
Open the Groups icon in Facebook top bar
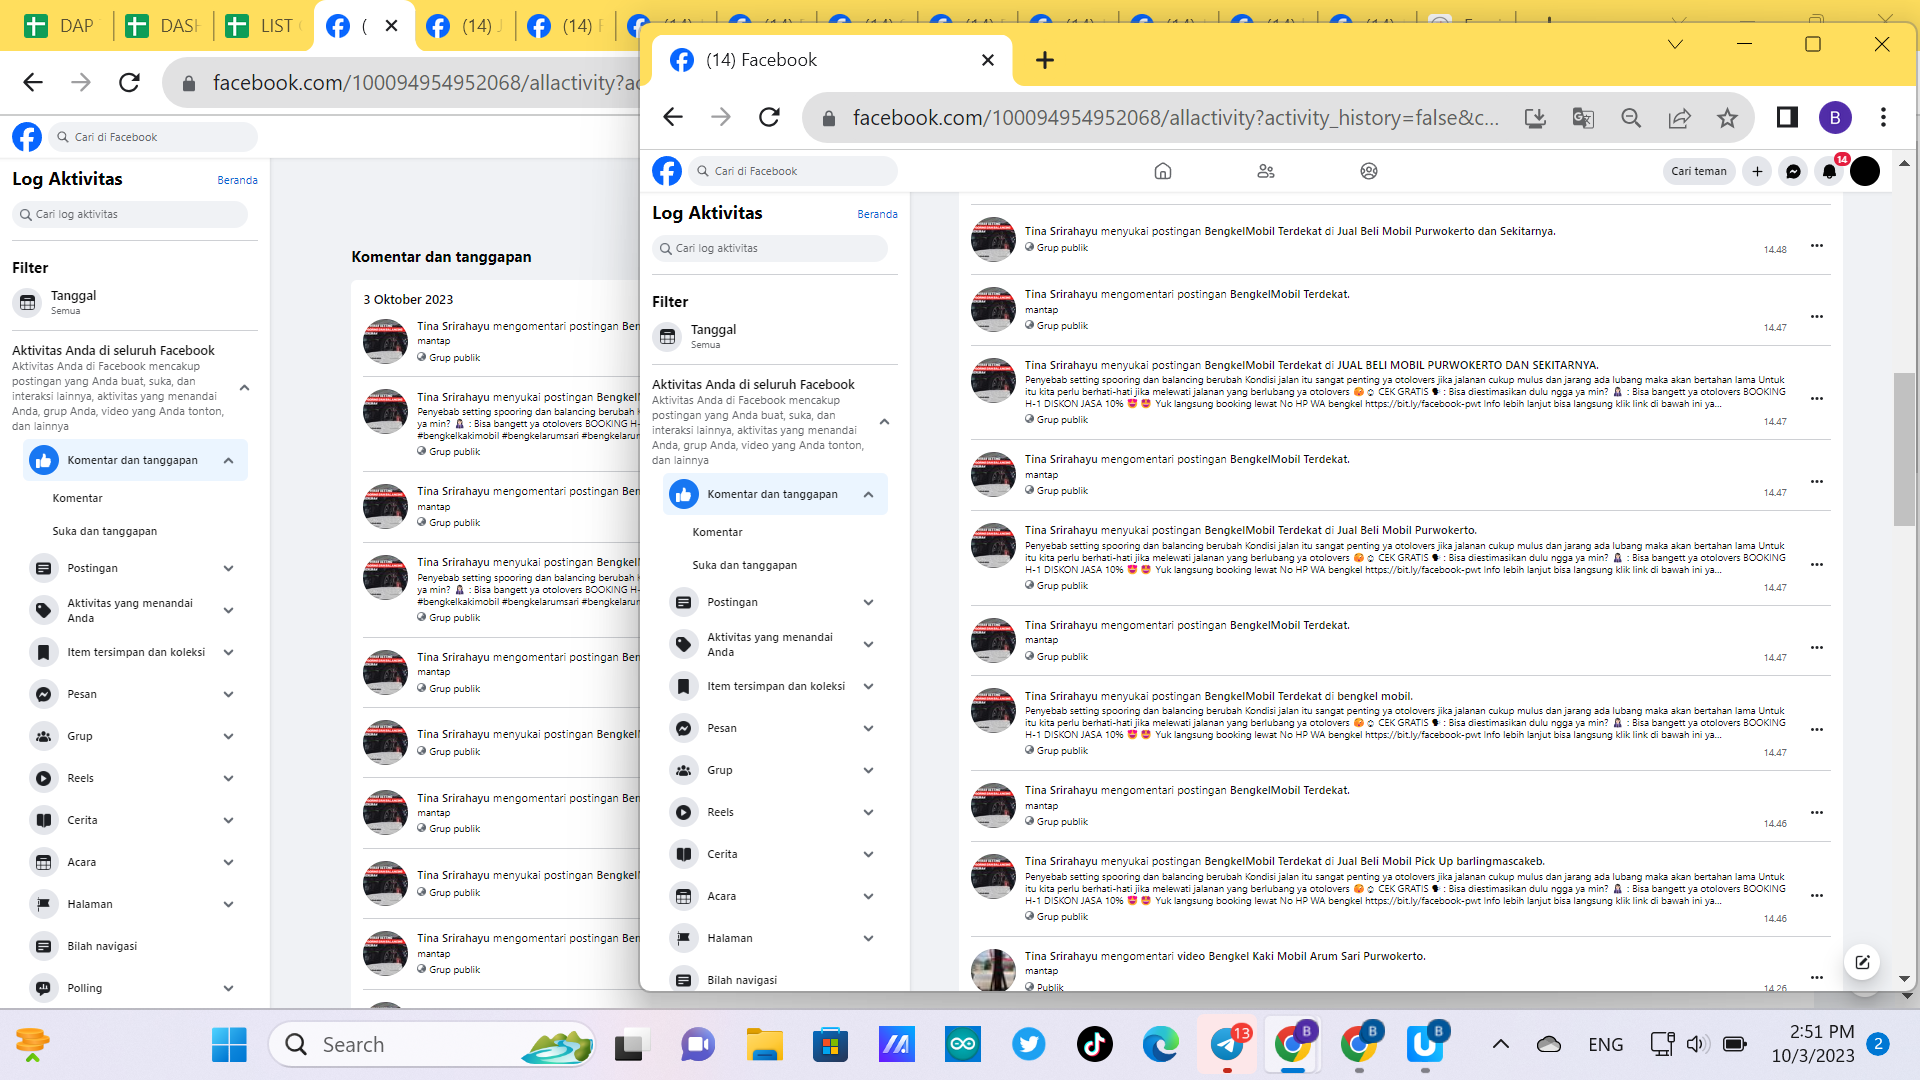tap(1369, 171)
